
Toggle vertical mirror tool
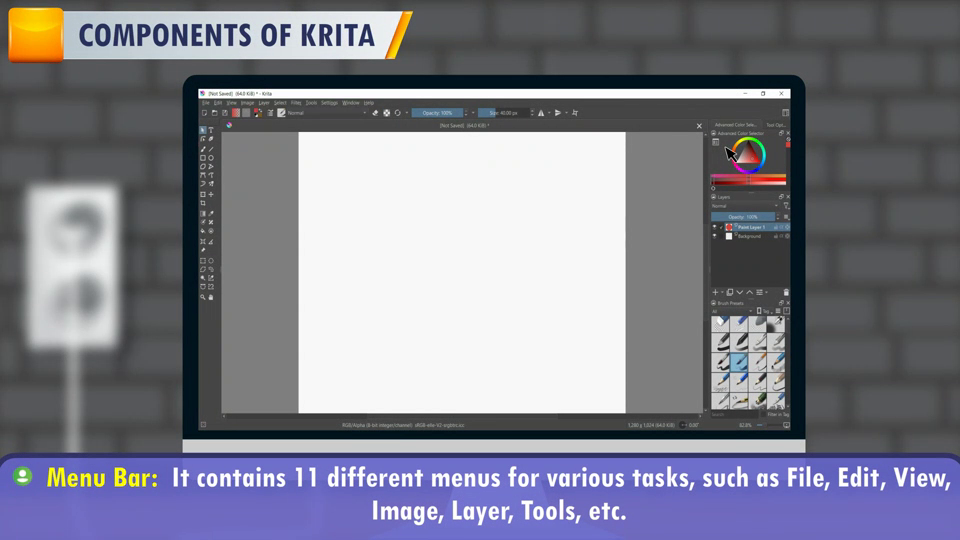(558, 113)
